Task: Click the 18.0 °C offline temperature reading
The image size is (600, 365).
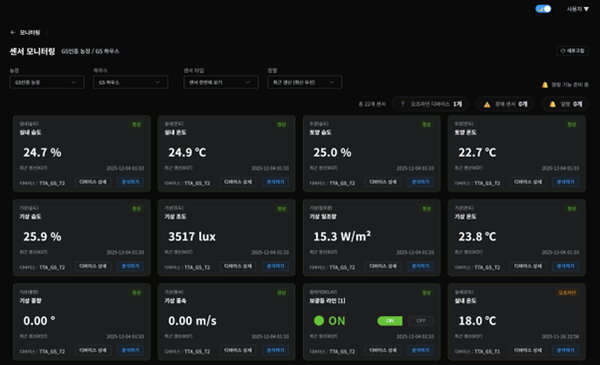Action: 477,321
